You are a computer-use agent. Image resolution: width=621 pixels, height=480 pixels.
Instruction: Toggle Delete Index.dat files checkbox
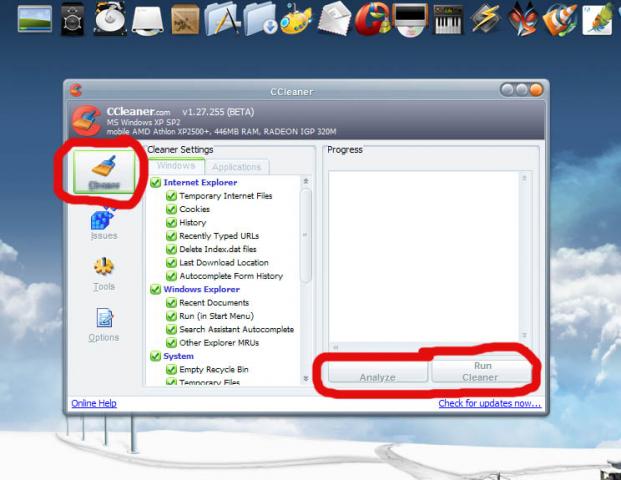point(171,249)
